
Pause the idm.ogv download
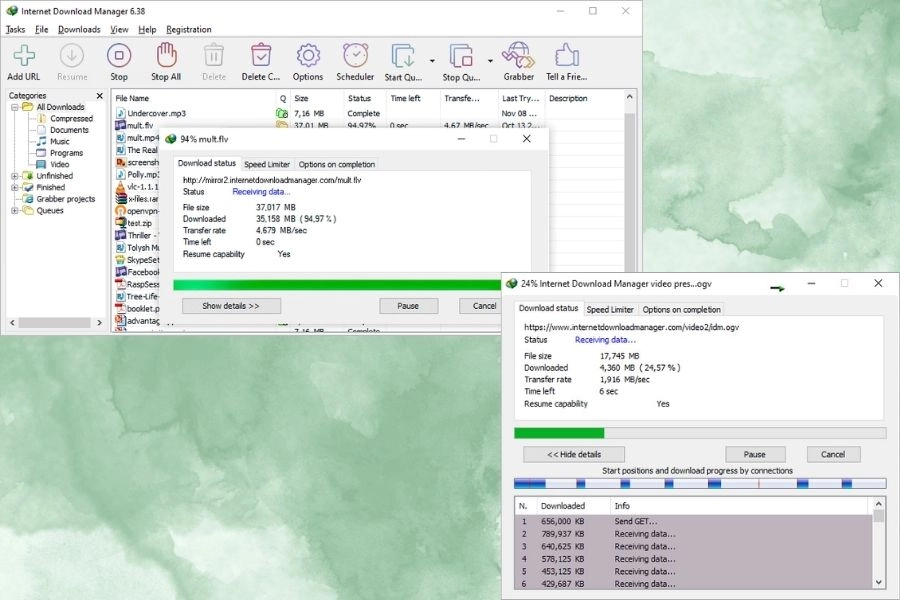(755, 454)
